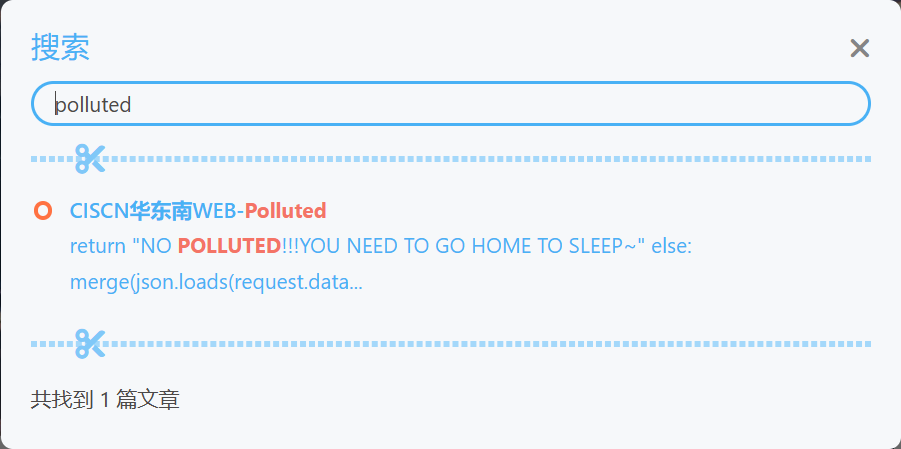Open the CISCN华东南WEB-Polluted article
Viewport: 901px width, 449px height.
[197, 211]
